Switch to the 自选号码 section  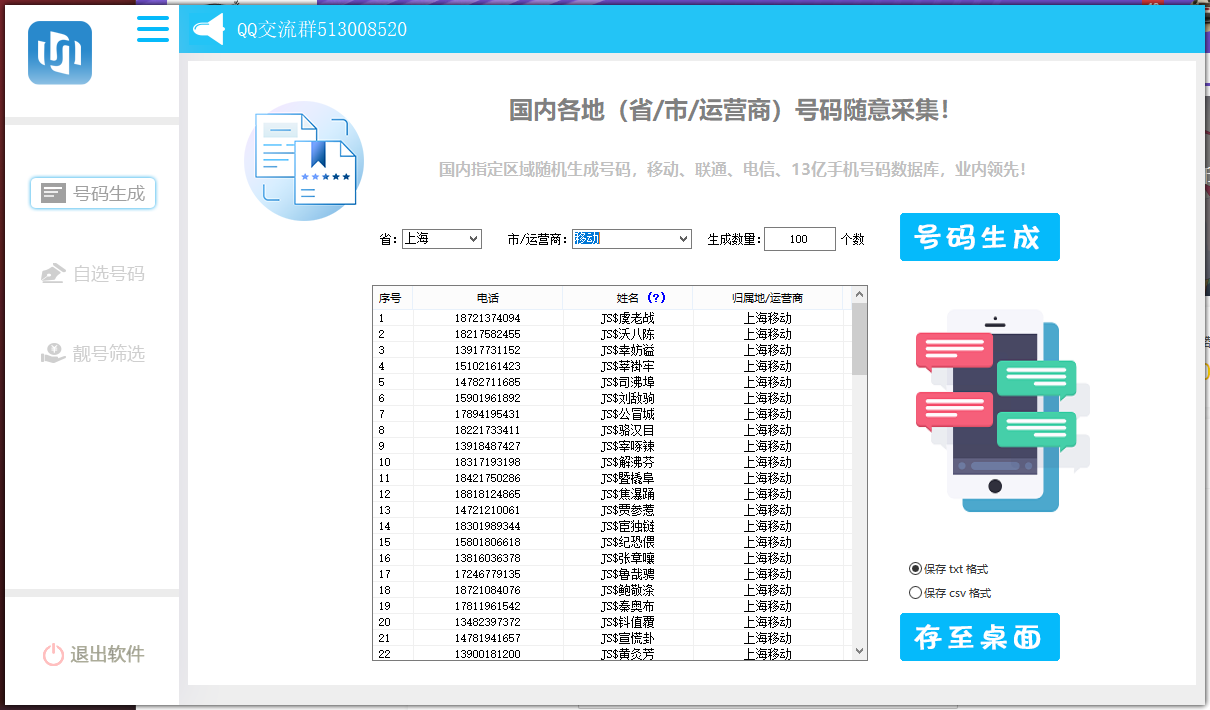tap(92, 273)
